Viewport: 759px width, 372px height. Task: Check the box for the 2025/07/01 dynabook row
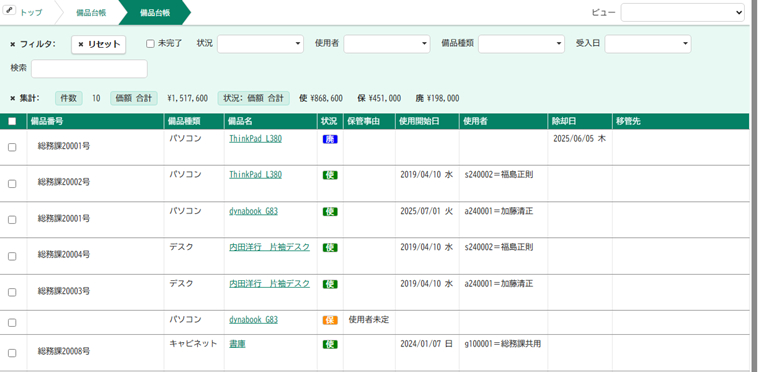(12, 220)
